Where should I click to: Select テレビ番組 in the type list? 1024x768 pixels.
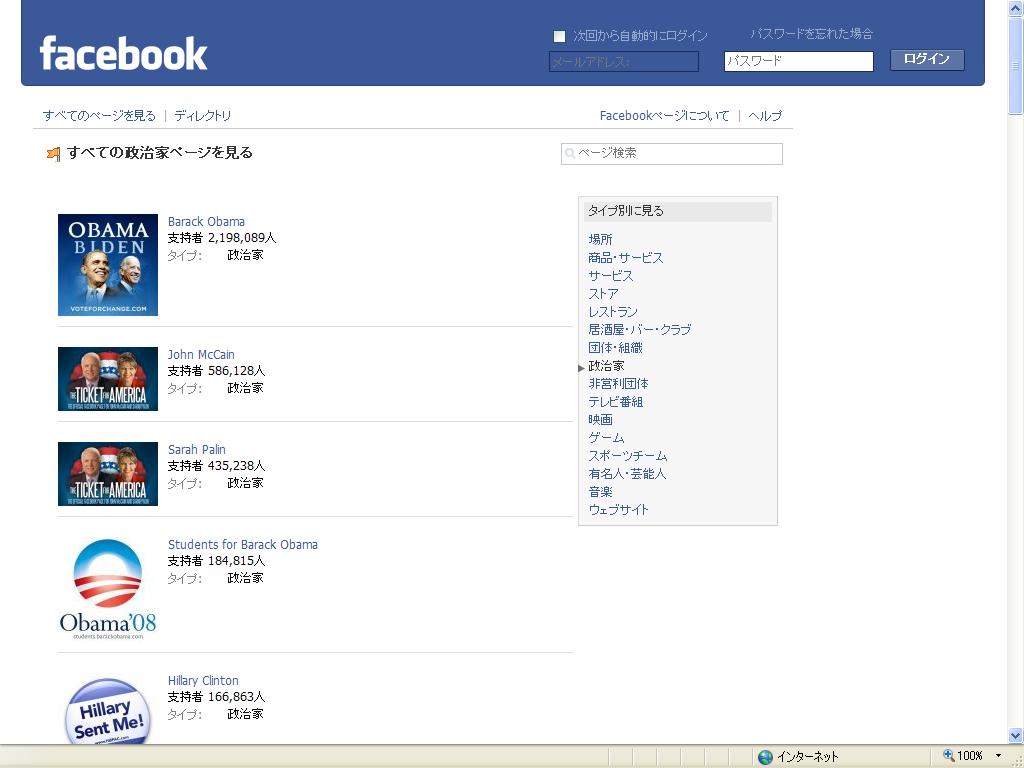coord(615,402)
